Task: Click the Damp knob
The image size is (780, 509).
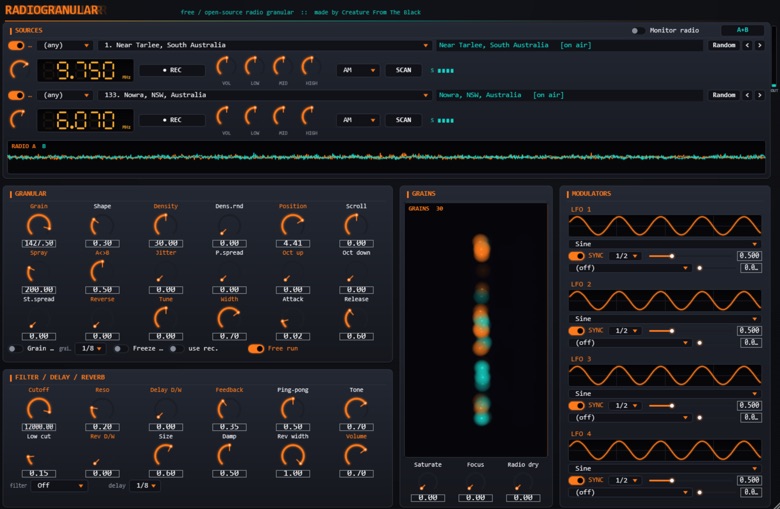Action: click(x=229, y=456)
